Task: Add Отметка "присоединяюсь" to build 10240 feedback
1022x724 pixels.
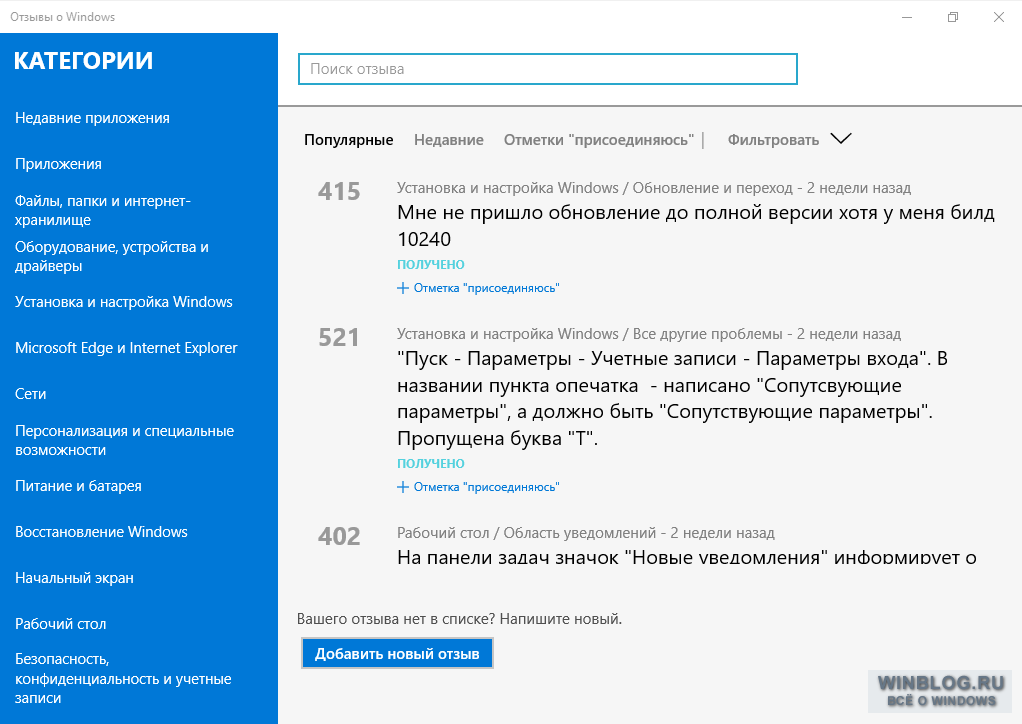Action: (x=486, y=288)
